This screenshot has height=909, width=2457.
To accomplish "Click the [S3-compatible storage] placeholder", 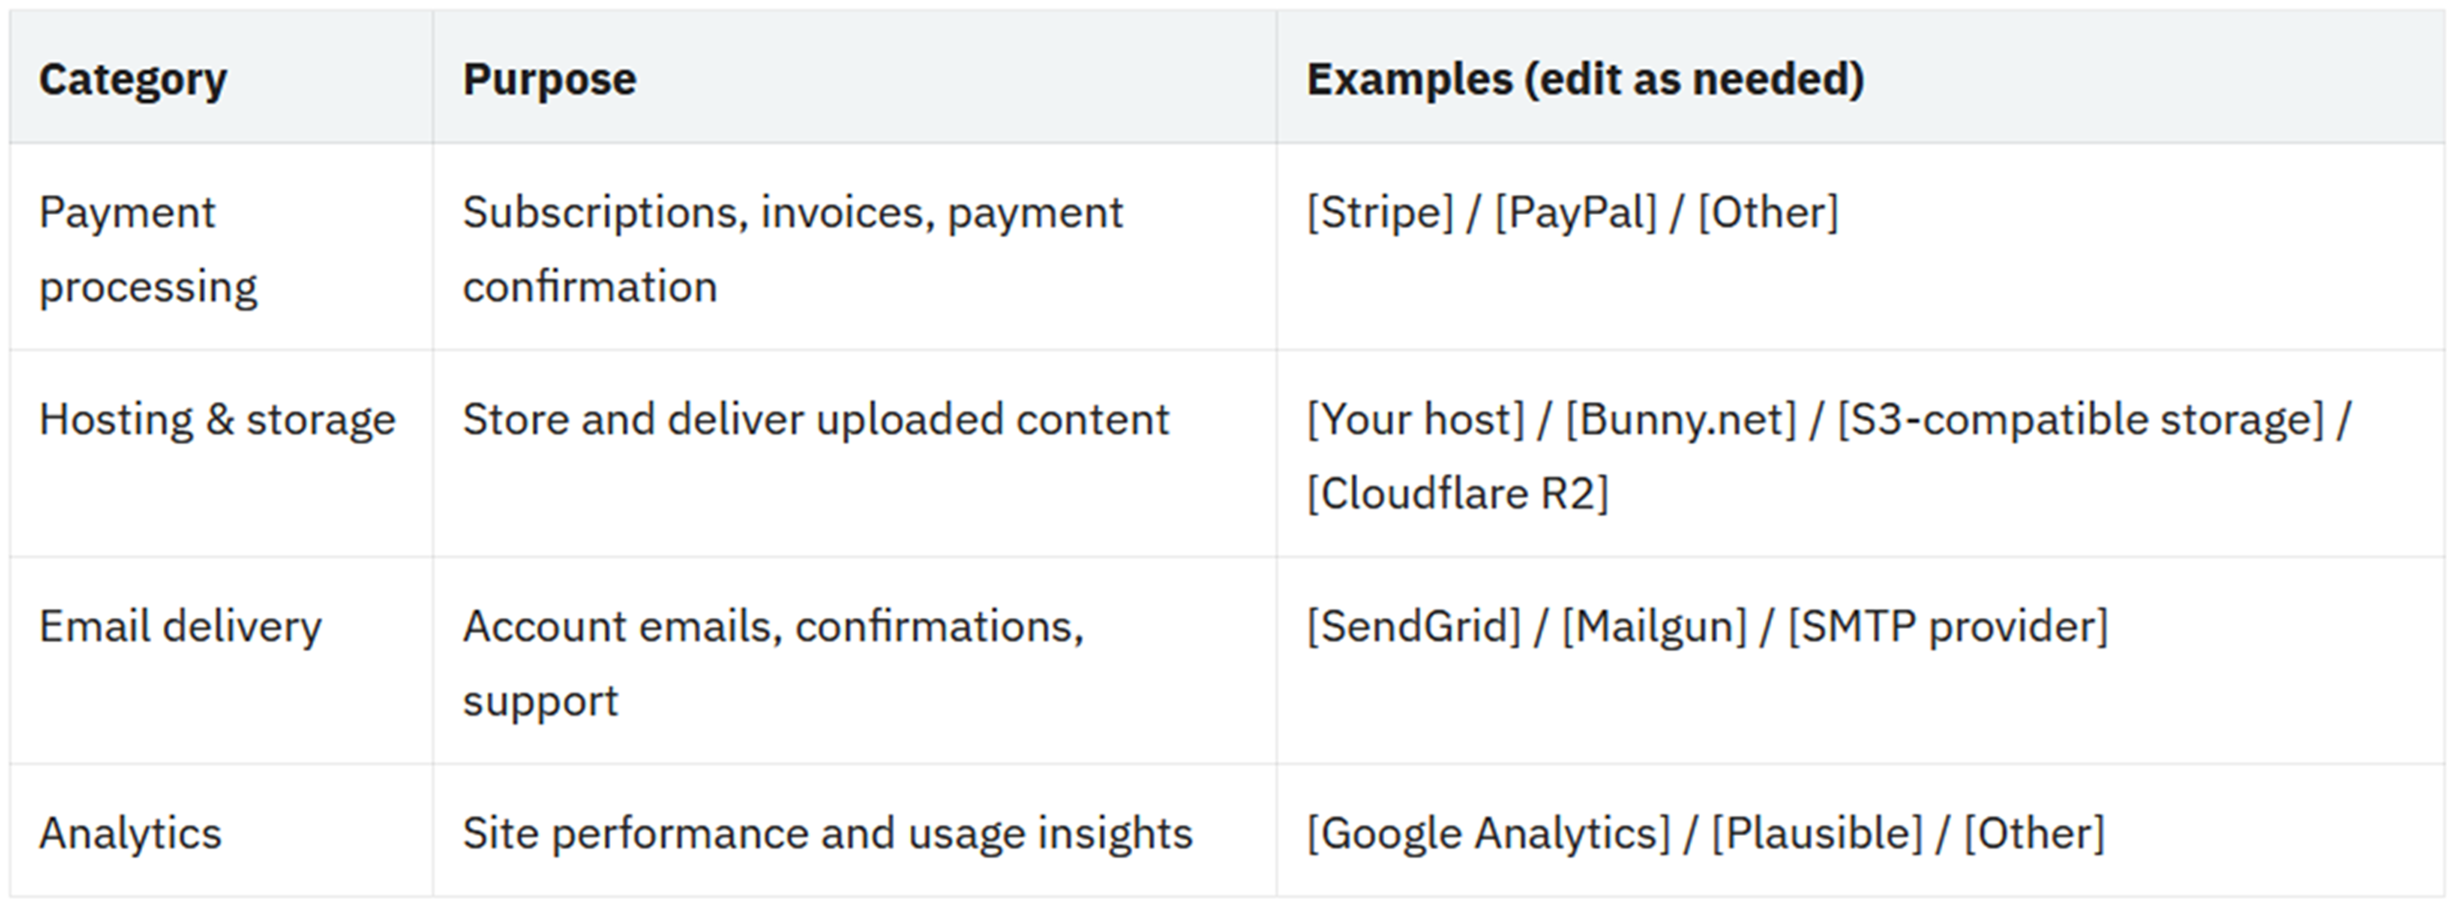I will click(2080, 419).
